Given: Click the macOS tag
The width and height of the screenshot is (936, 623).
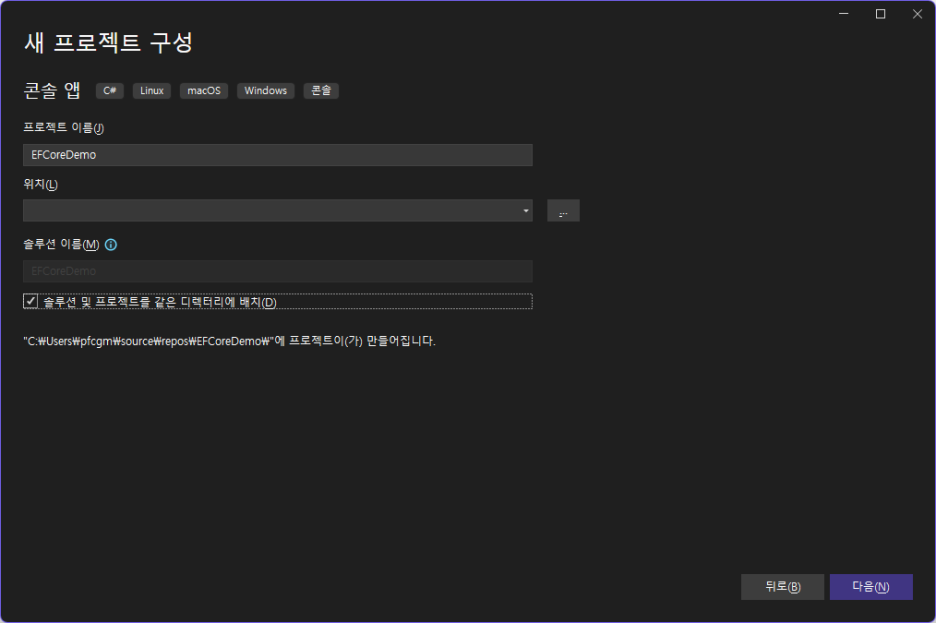Looking at the screenshot, I should click(x=204, y=91).
